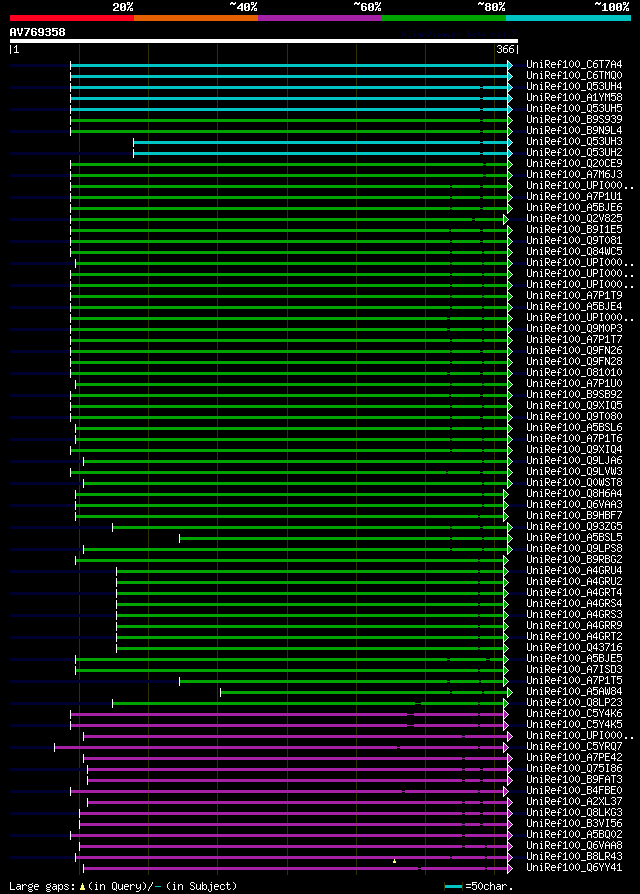Click the UniRef100_B9RBG2 label
Image resolution: width=640 pixels, height=894 pixels.
[574, 559]
